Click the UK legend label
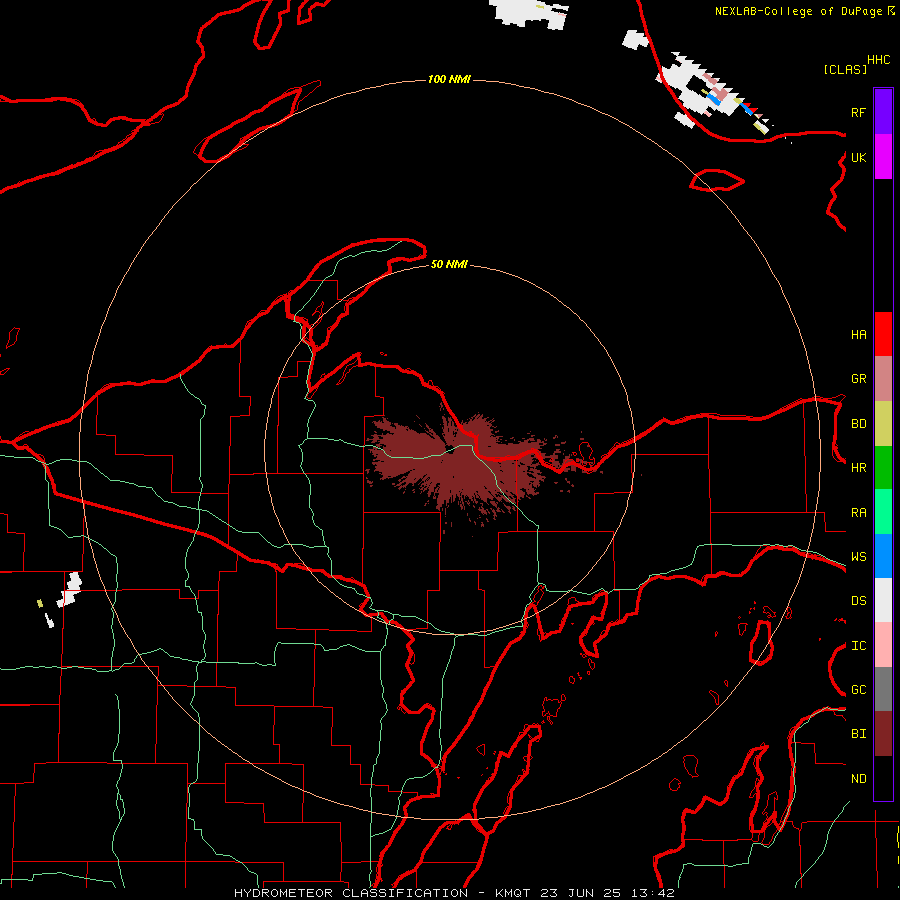 click(858, 157)
